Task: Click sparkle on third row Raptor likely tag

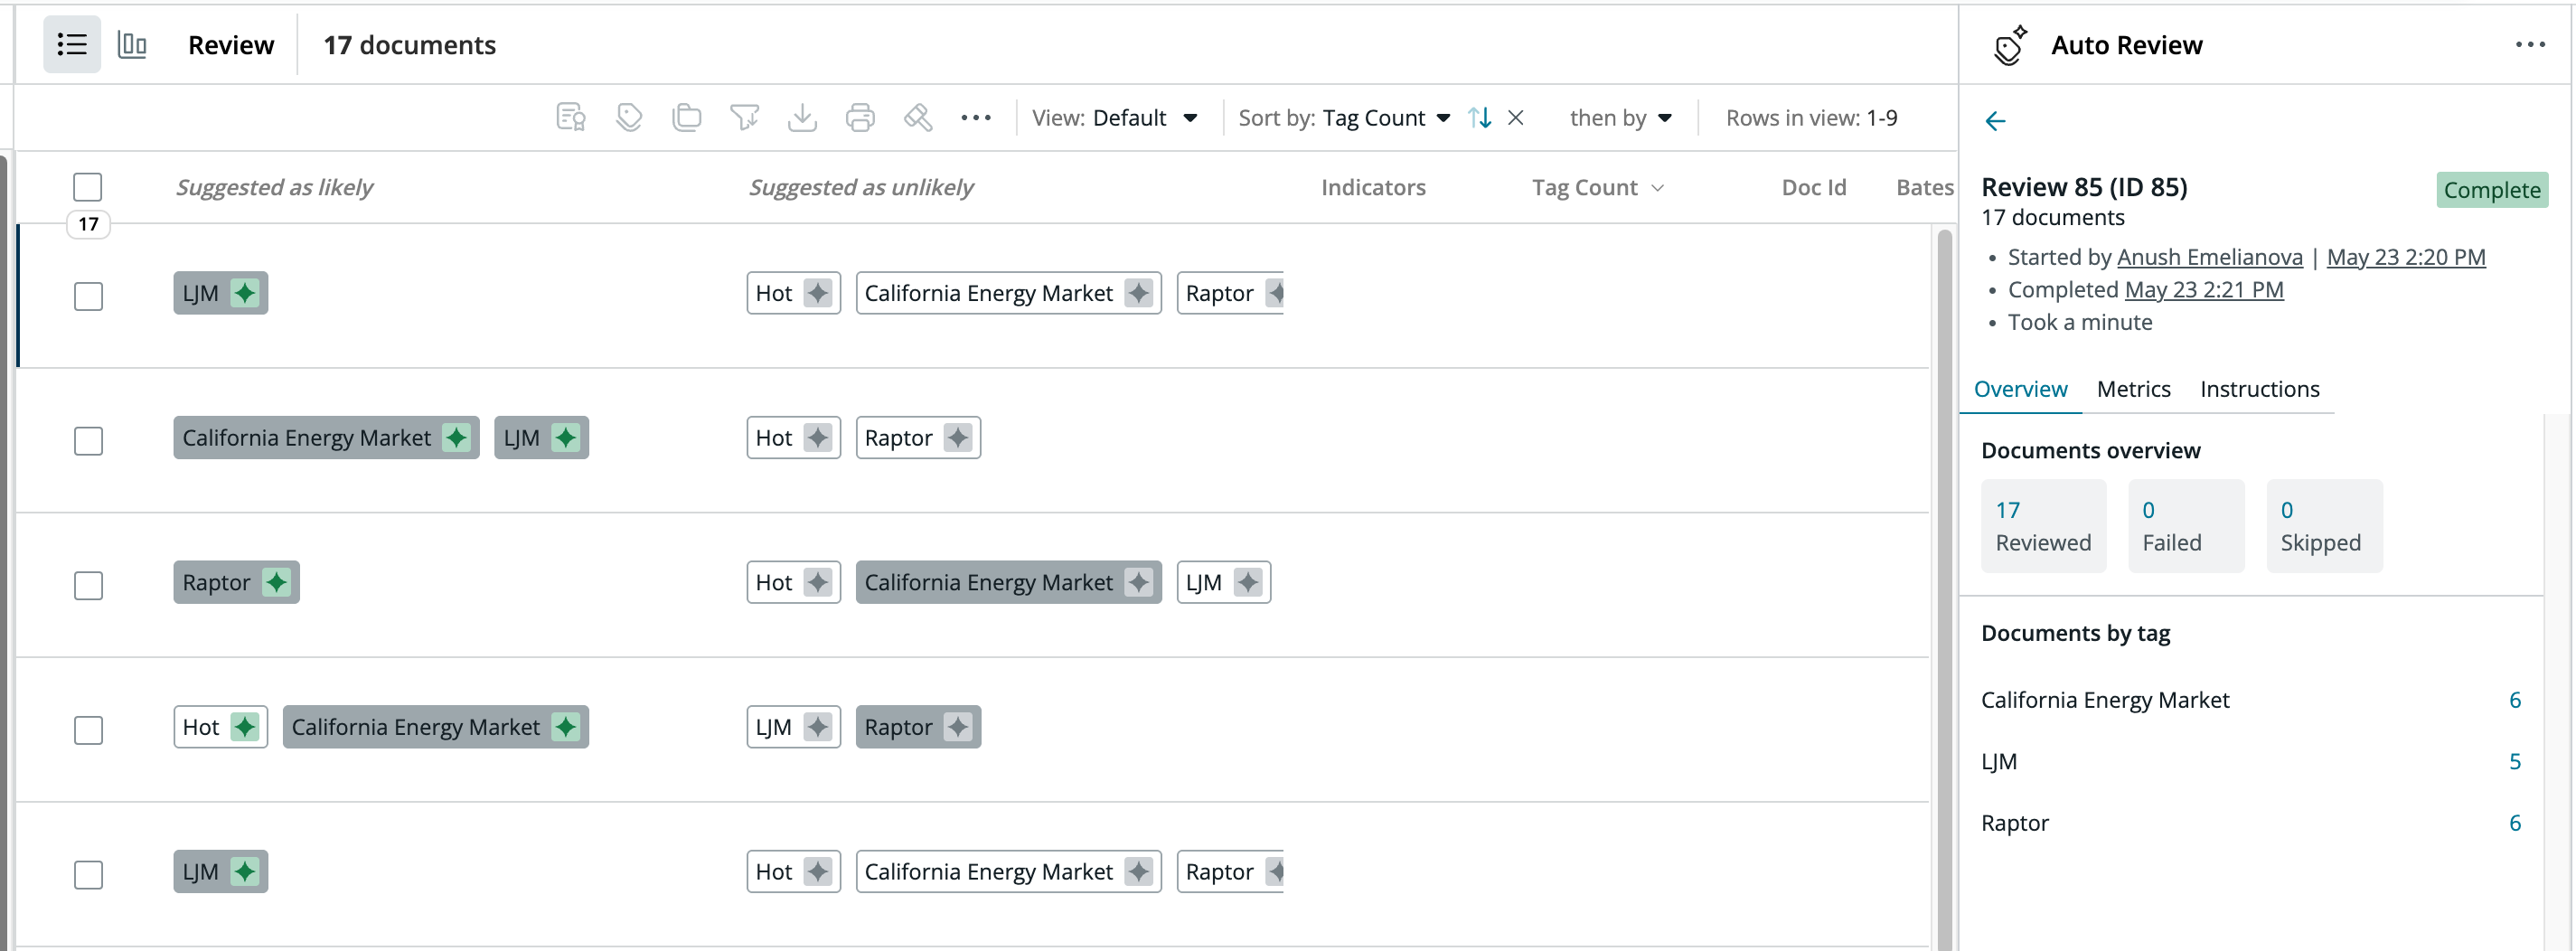Action: (276, 582)
